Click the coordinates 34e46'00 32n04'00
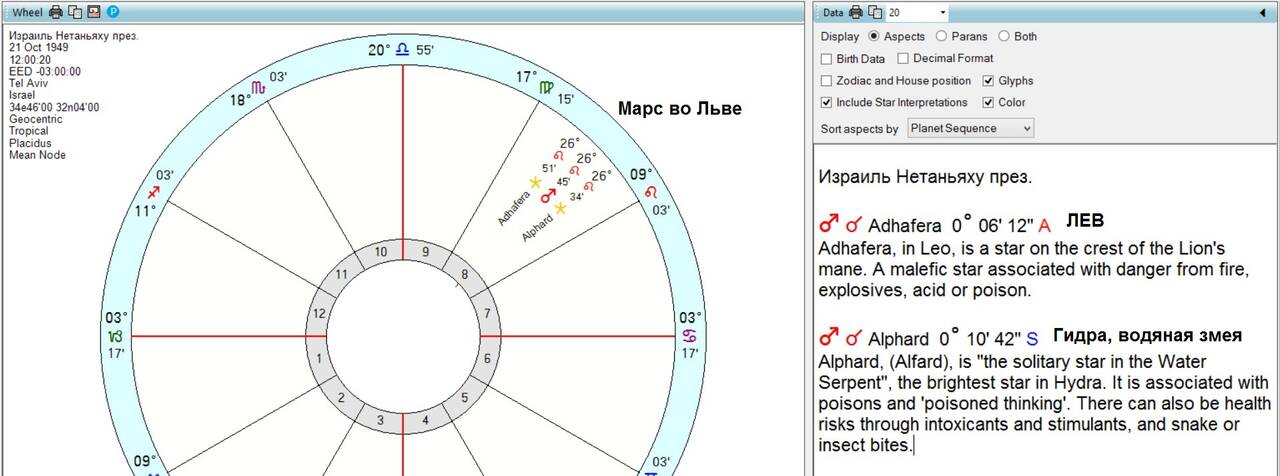1280x476 pixels. [x=54, y=108]
